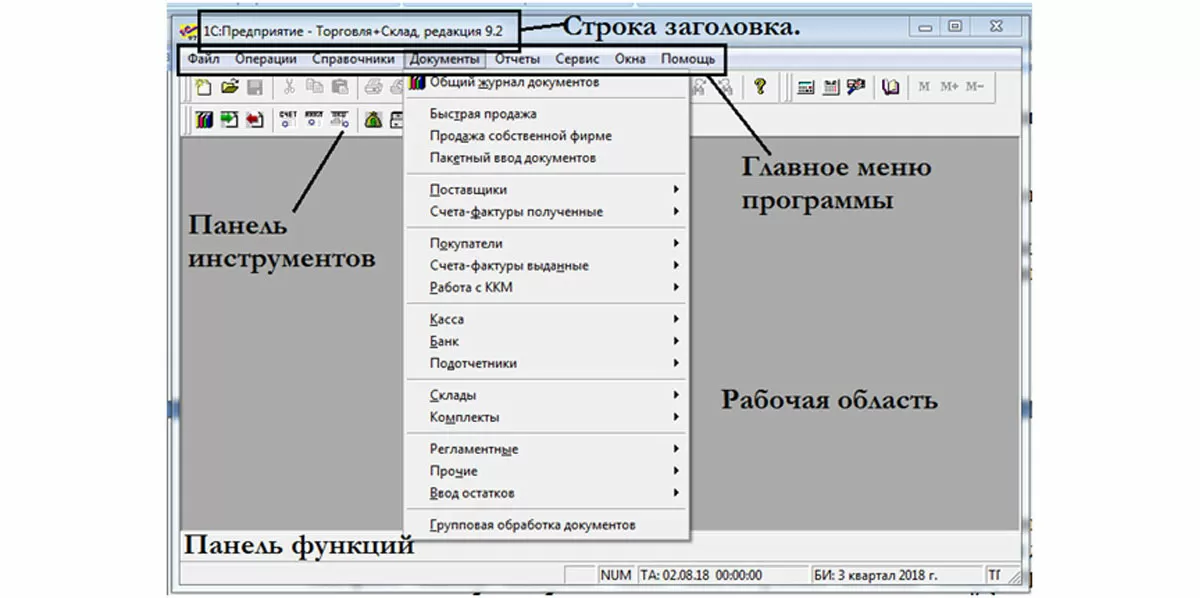Select Групповая обработка документов
1200x598 pixels.
pos(547,525)
